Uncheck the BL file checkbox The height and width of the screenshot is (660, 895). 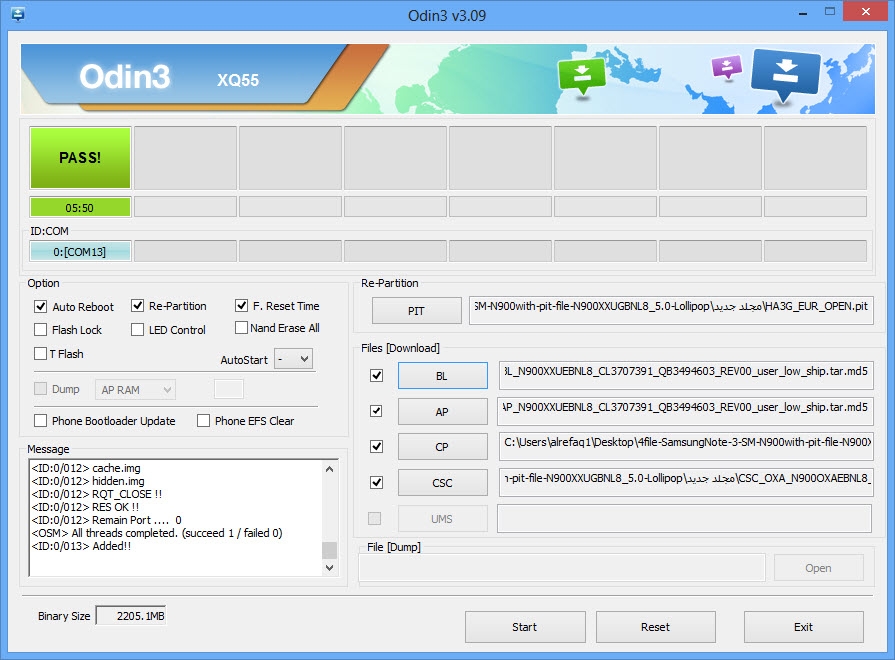pyautogui.click(x=376, y=375)
